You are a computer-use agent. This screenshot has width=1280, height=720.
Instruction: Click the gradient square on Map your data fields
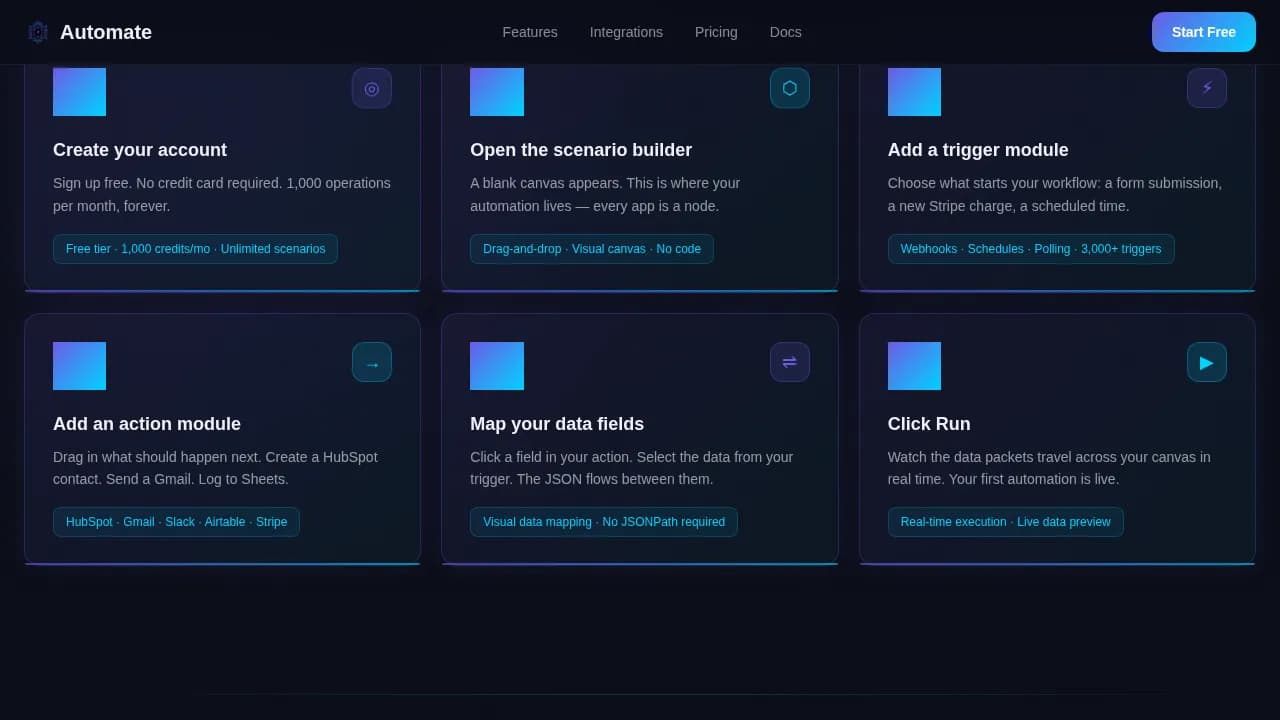coord(497,365)
